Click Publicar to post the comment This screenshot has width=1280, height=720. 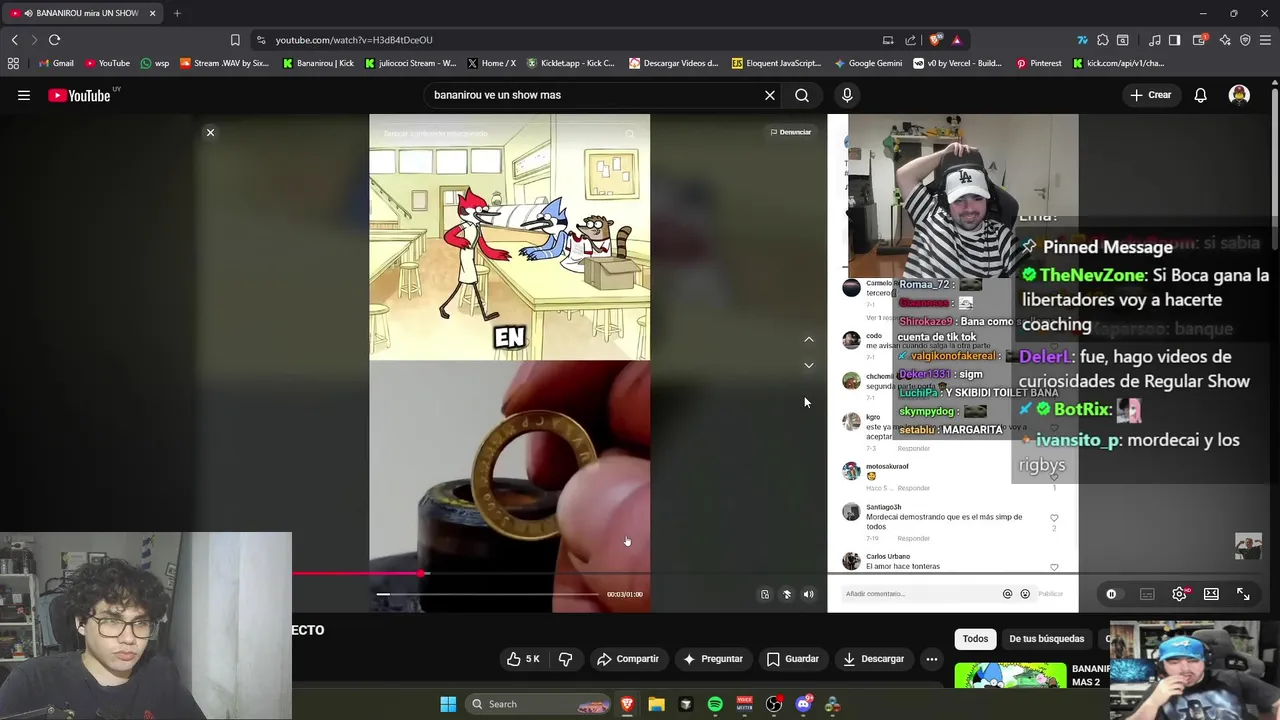pos(1050,594)
